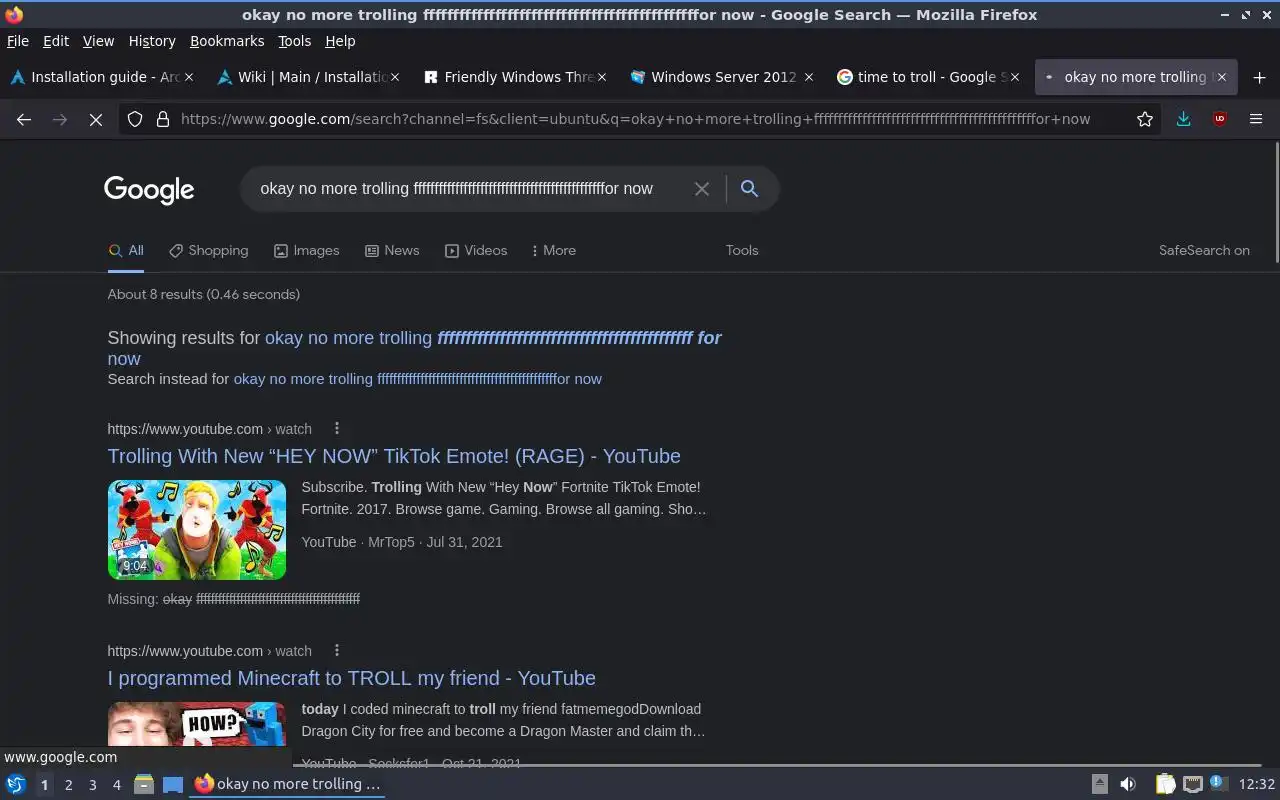Open I programmed Minecraft to TROLL result
Image resolution: width=1280 pixels, height=800 pixels.
pos(351,678)
